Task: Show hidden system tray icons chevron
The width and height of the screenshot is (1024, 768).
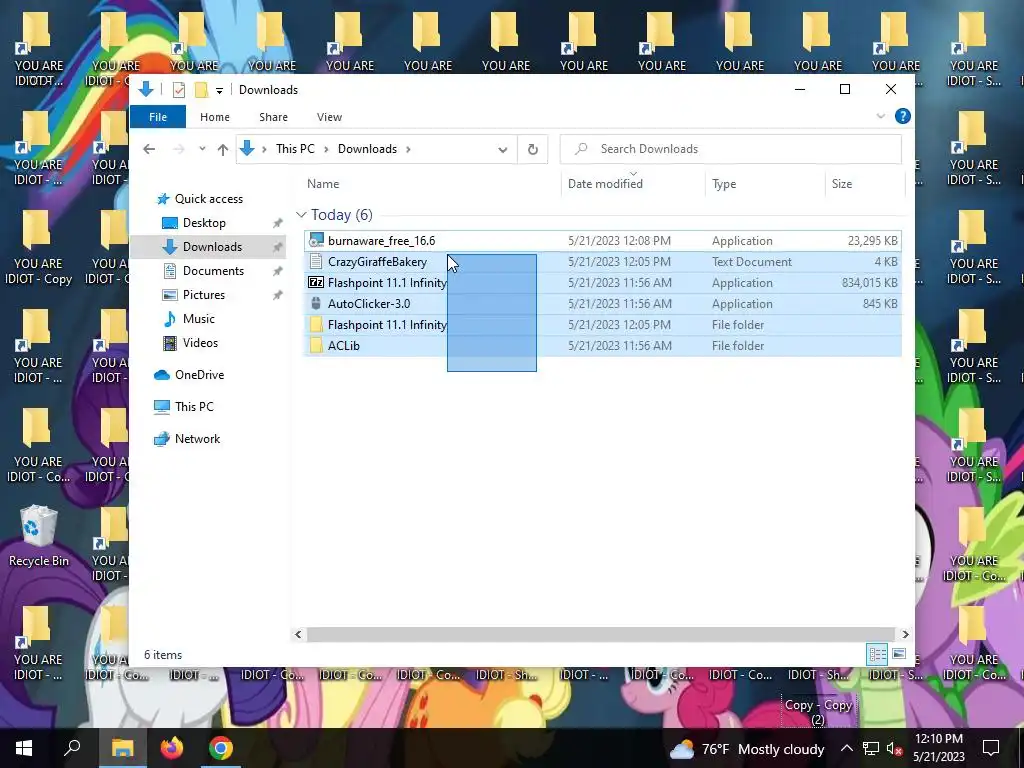Action: point(846,748)
